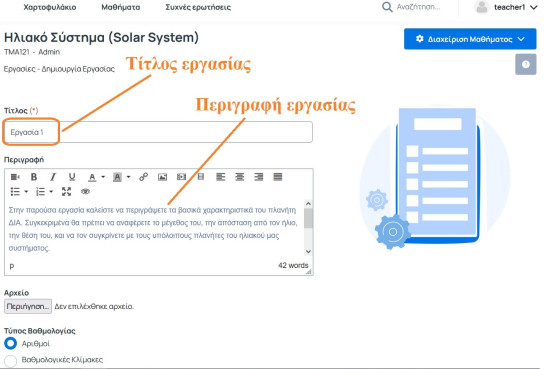Open the bullet list style dropdown arrow
Image resolution: width=550 pixels, height=369 pixels.
26,192
